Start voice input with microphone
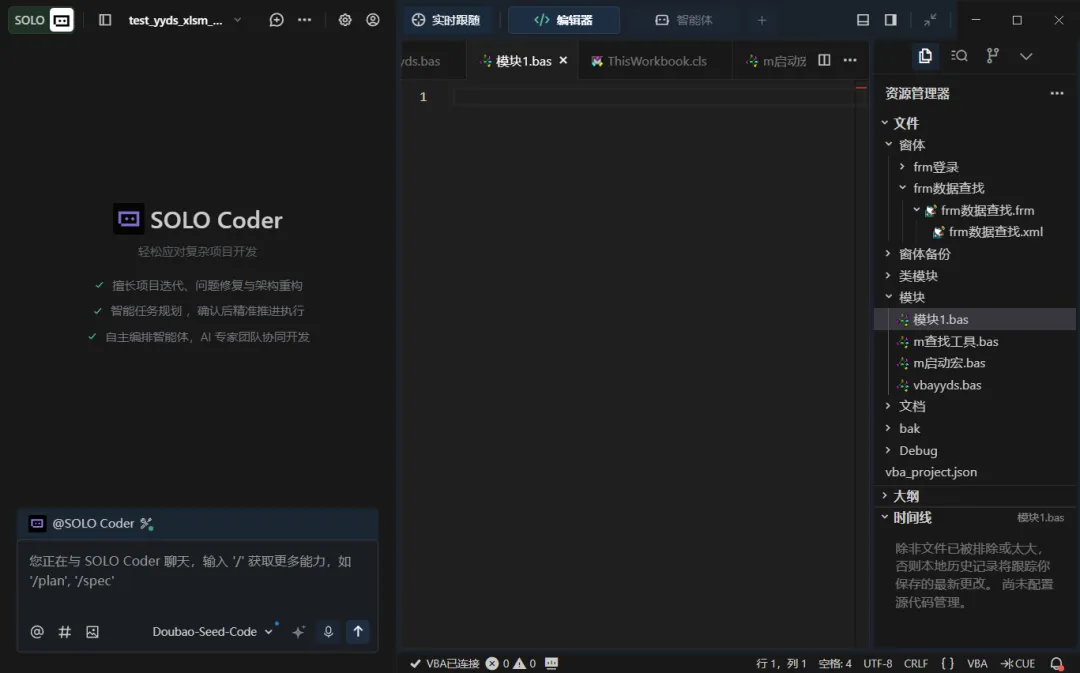 click(329, 632)
